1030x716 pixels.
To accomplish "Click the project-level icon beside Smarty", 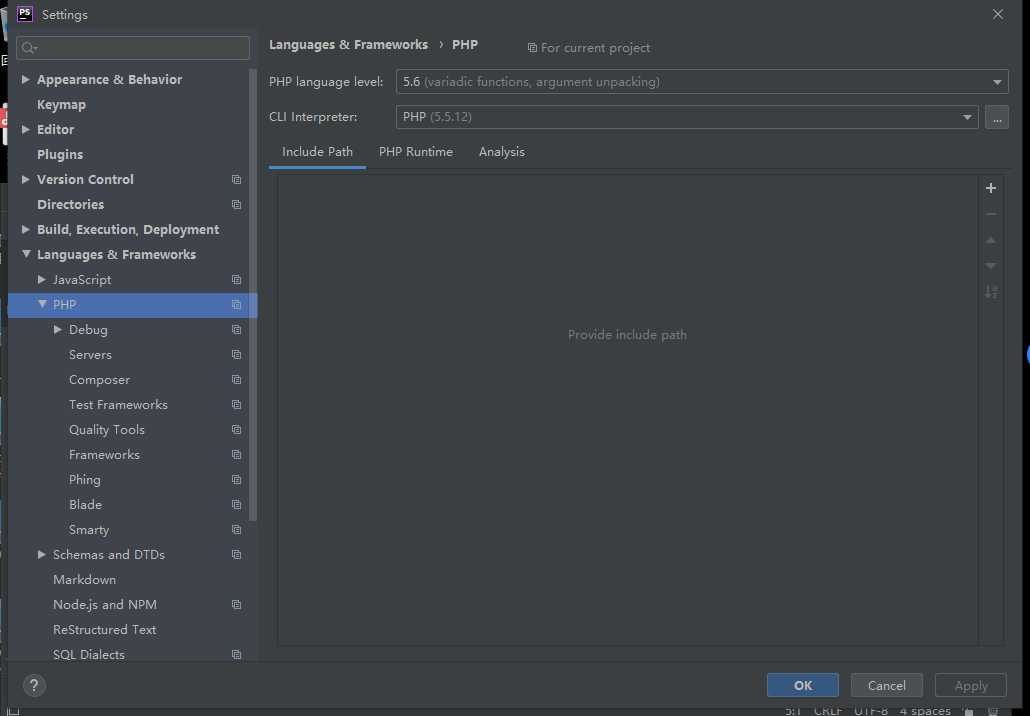I will (236, 529).
